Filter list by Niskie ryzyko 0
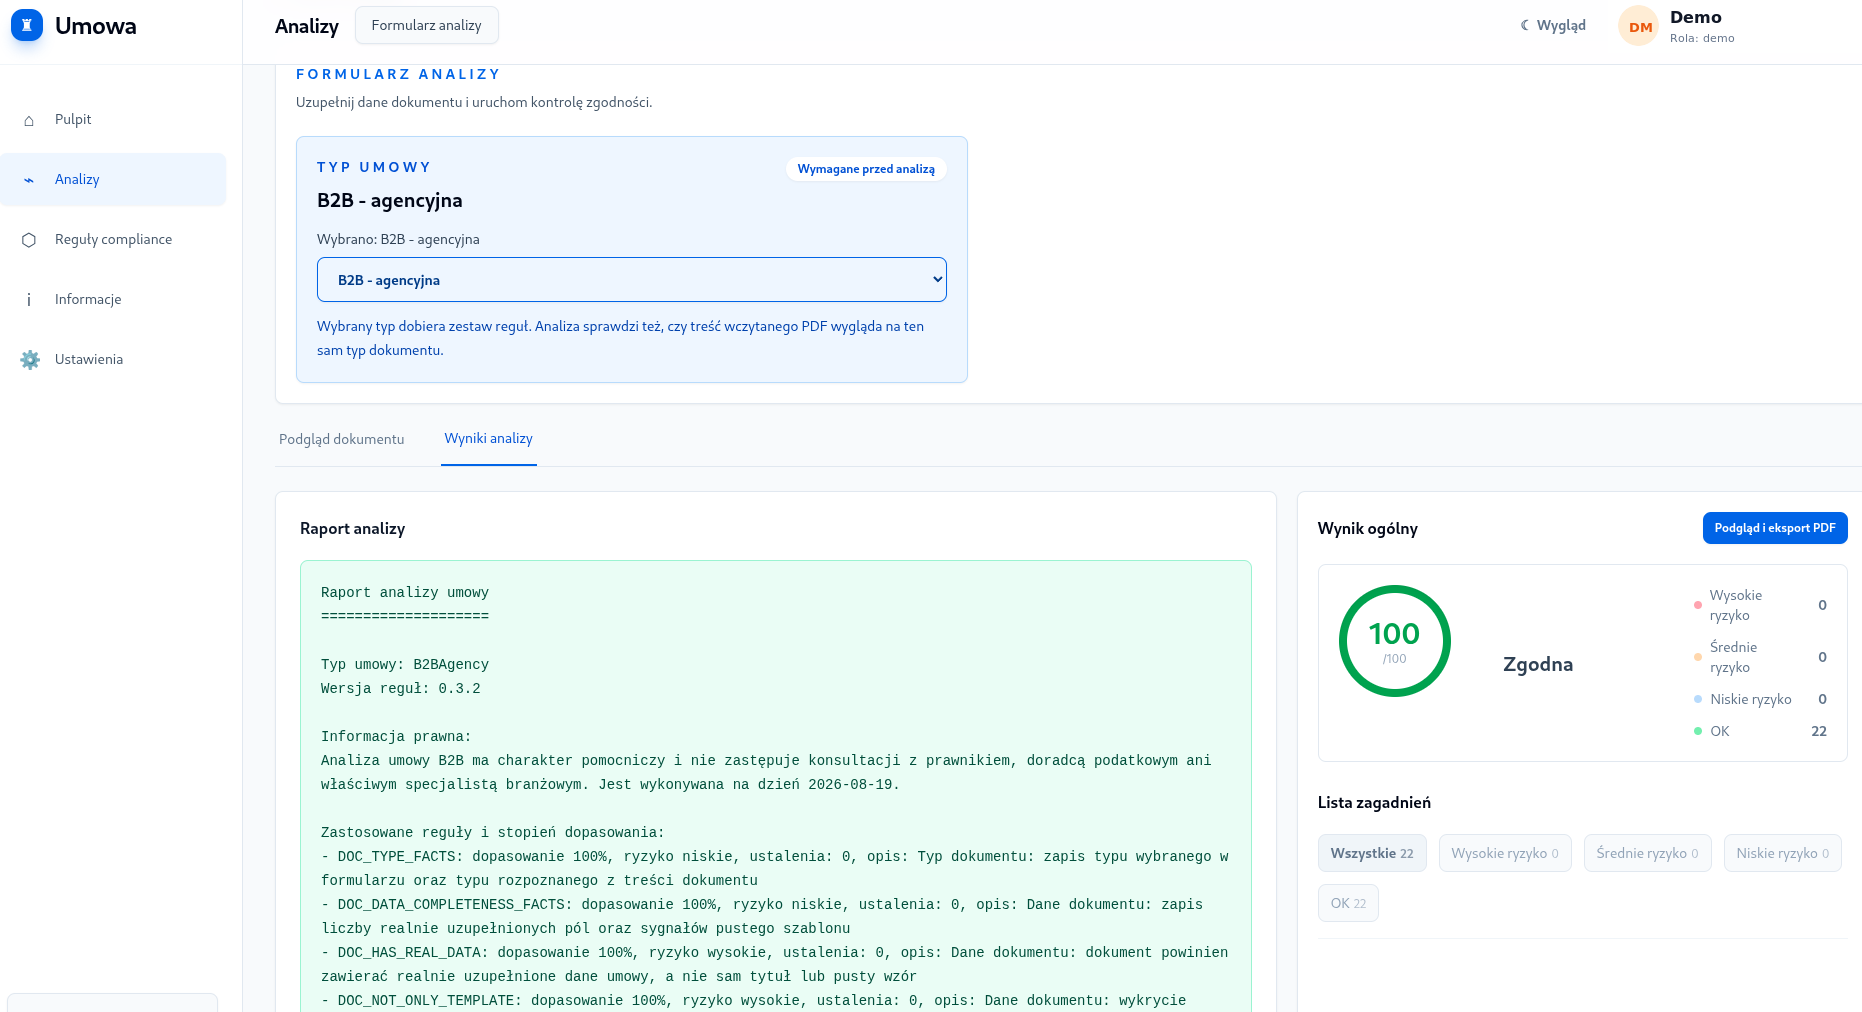Viewport: 1862px width, 1012px height. (x=1783, y=853)
